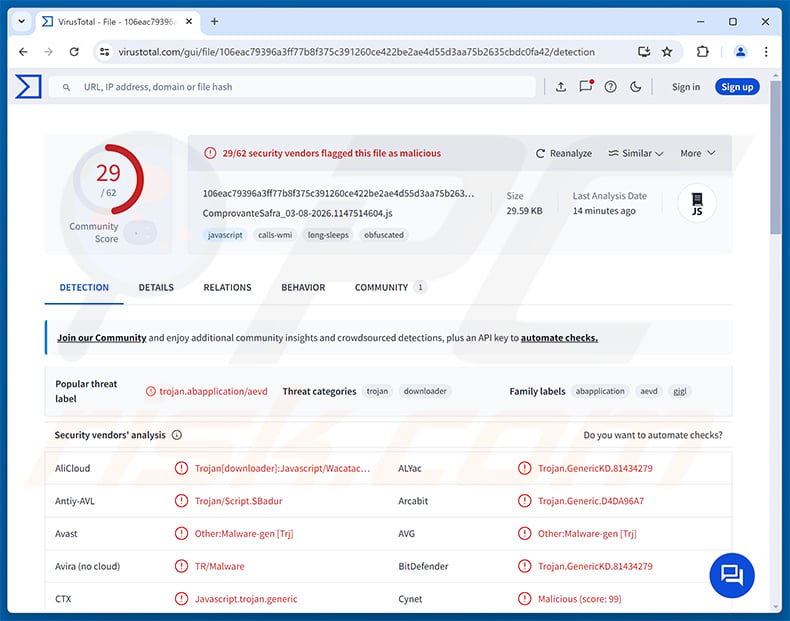Click the ALYac detection alert icon

[x=524, y=468]
